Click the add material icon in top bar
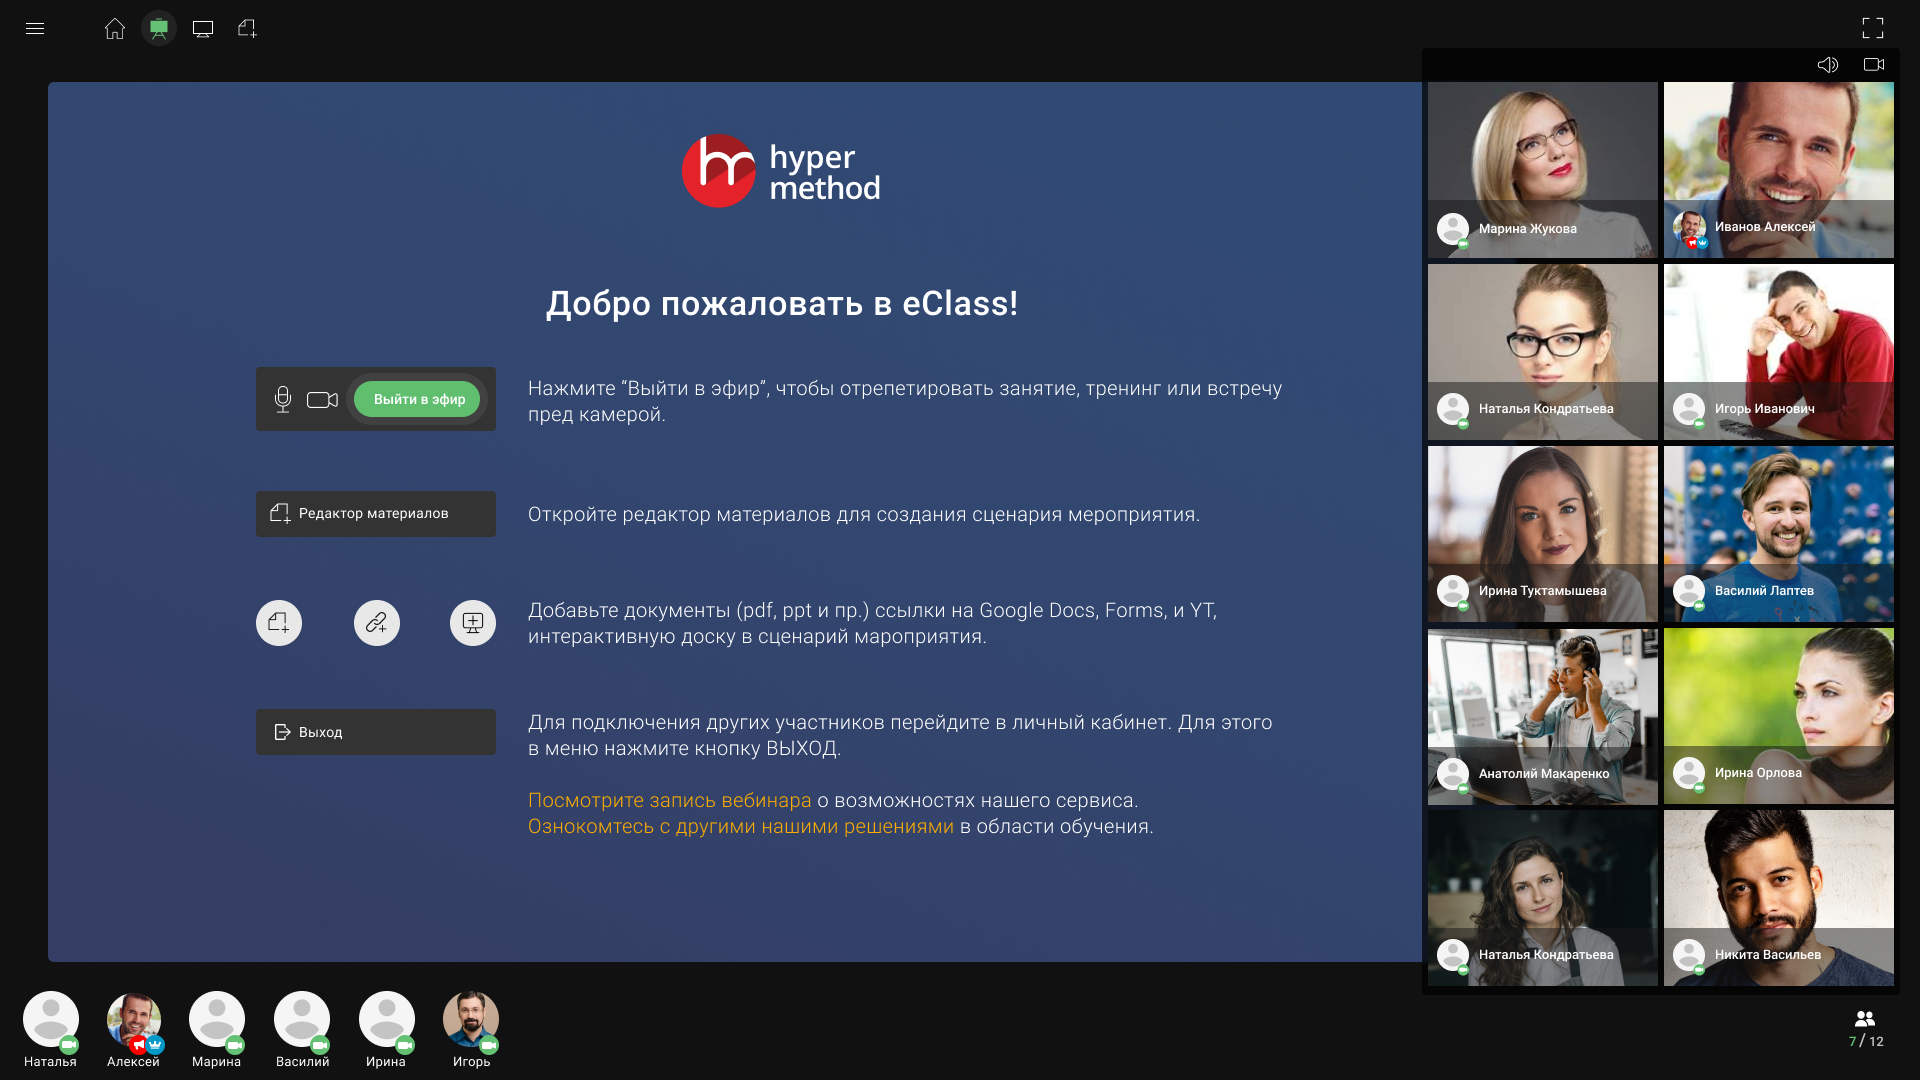Screen dimensions: 1920x1080 [247, 28]
